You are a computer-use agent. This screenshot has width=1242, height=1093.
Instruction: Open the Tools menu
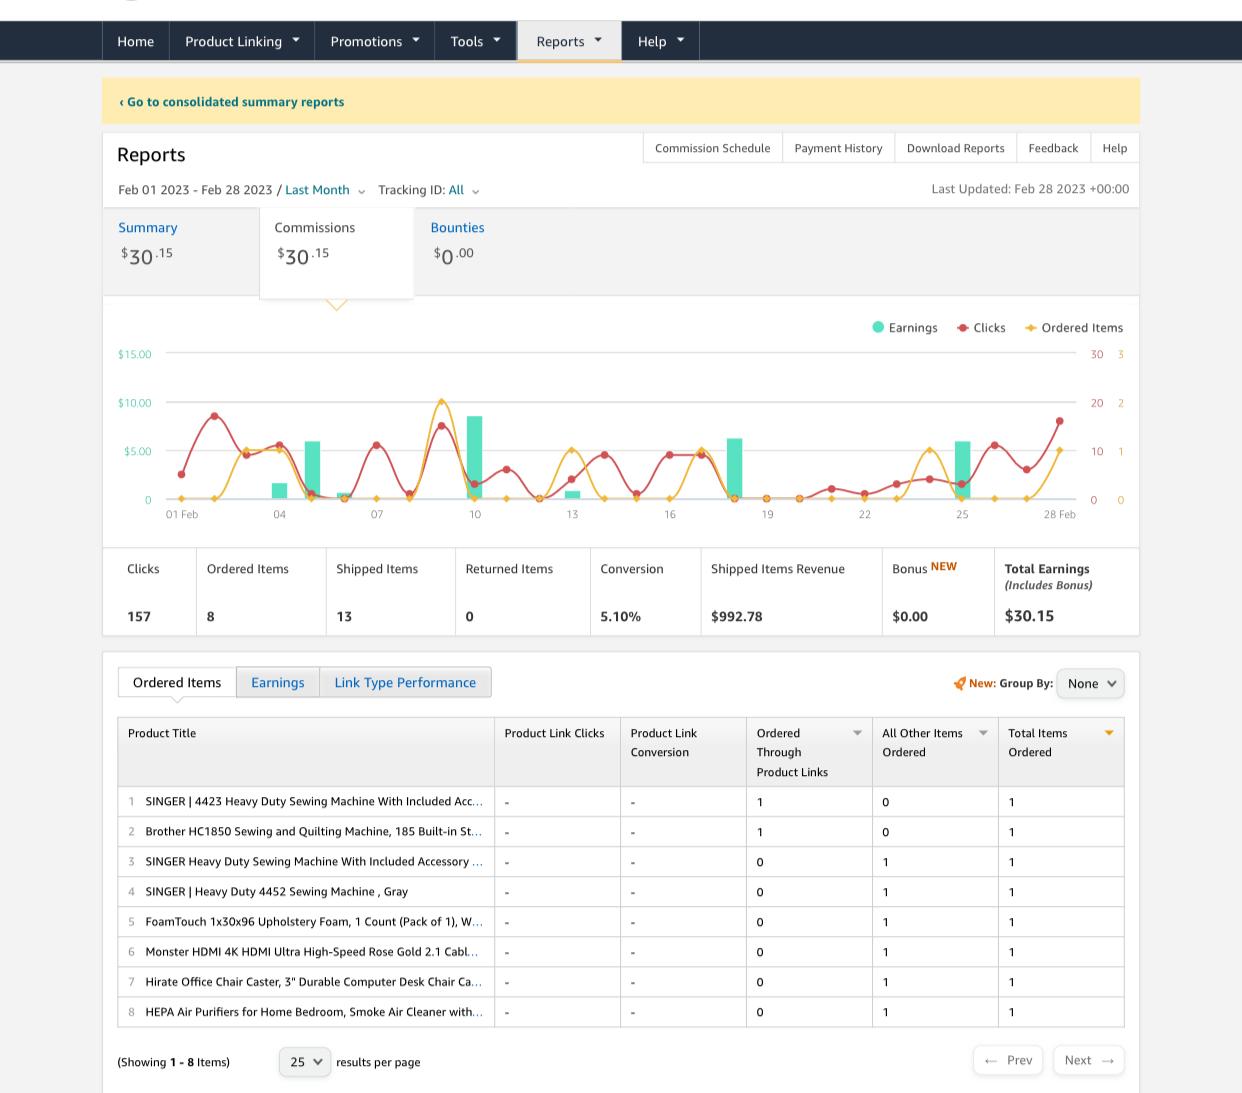point(475,41)
